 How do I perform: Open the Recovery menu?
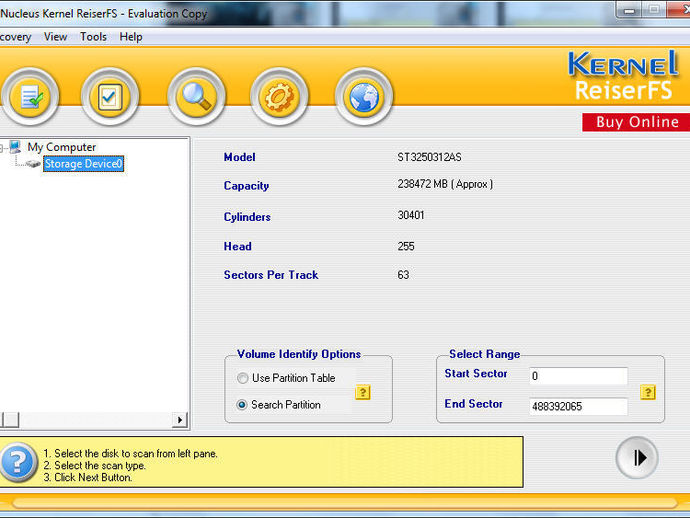[x=16, y=37]
